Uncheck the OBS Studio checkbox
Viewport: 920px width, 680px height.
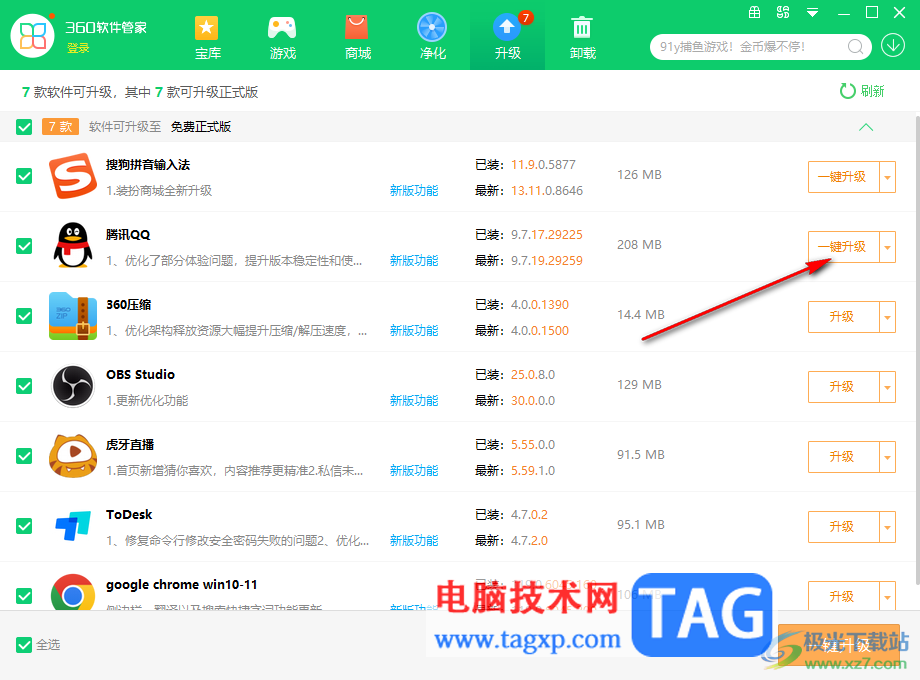24,386
